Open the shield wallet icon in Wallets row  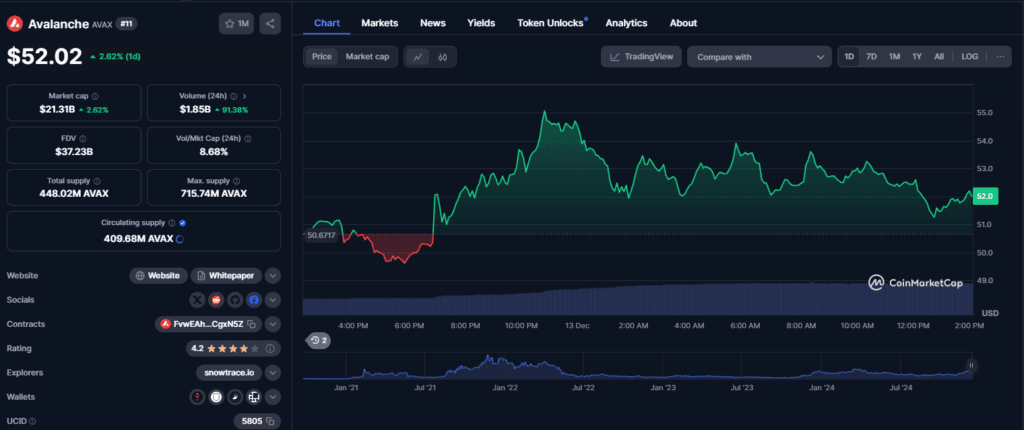point(216,397)
